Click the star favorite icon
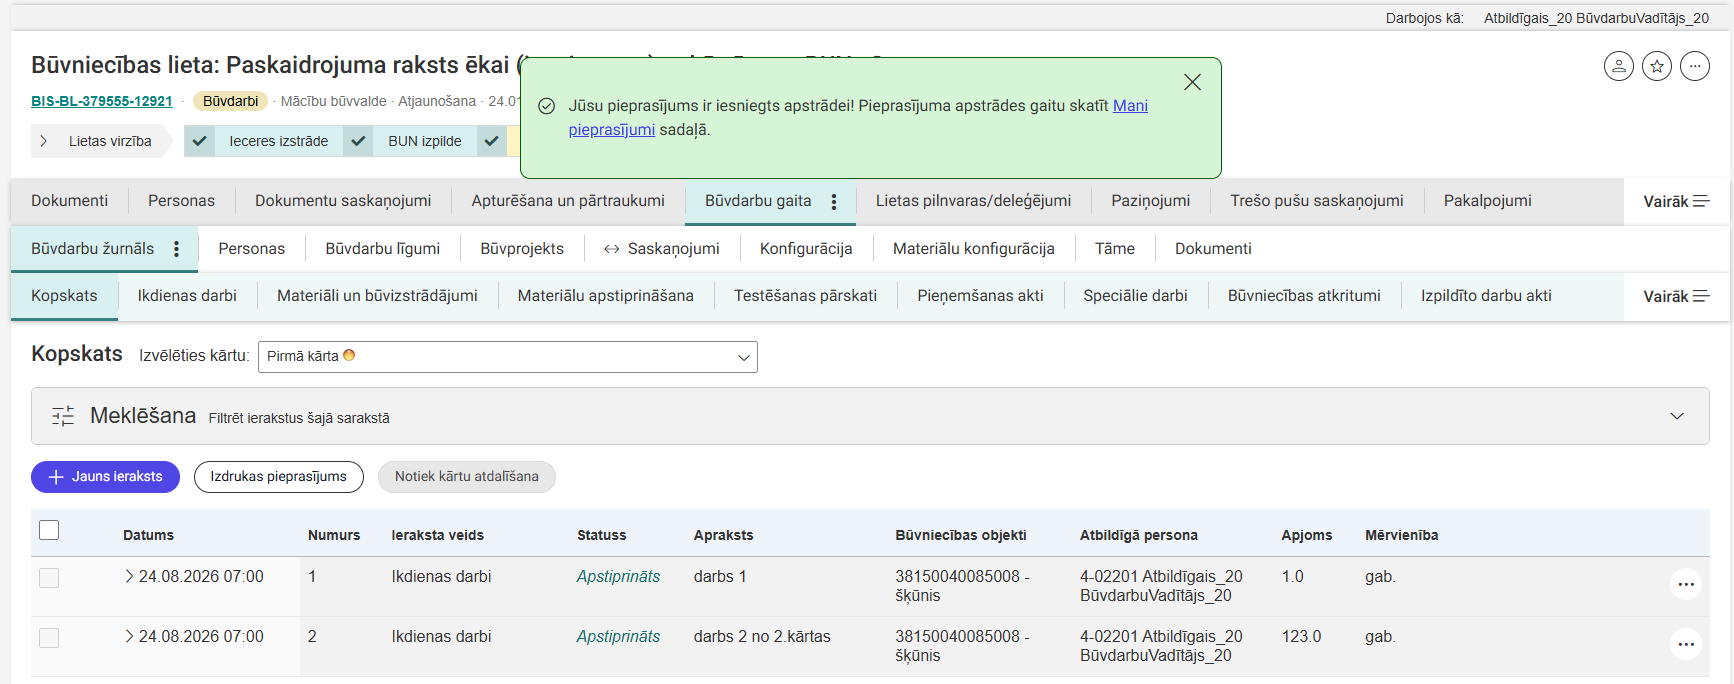Image resolution: width=1734 pixels, height=684 pixels. coord(1656,66)
